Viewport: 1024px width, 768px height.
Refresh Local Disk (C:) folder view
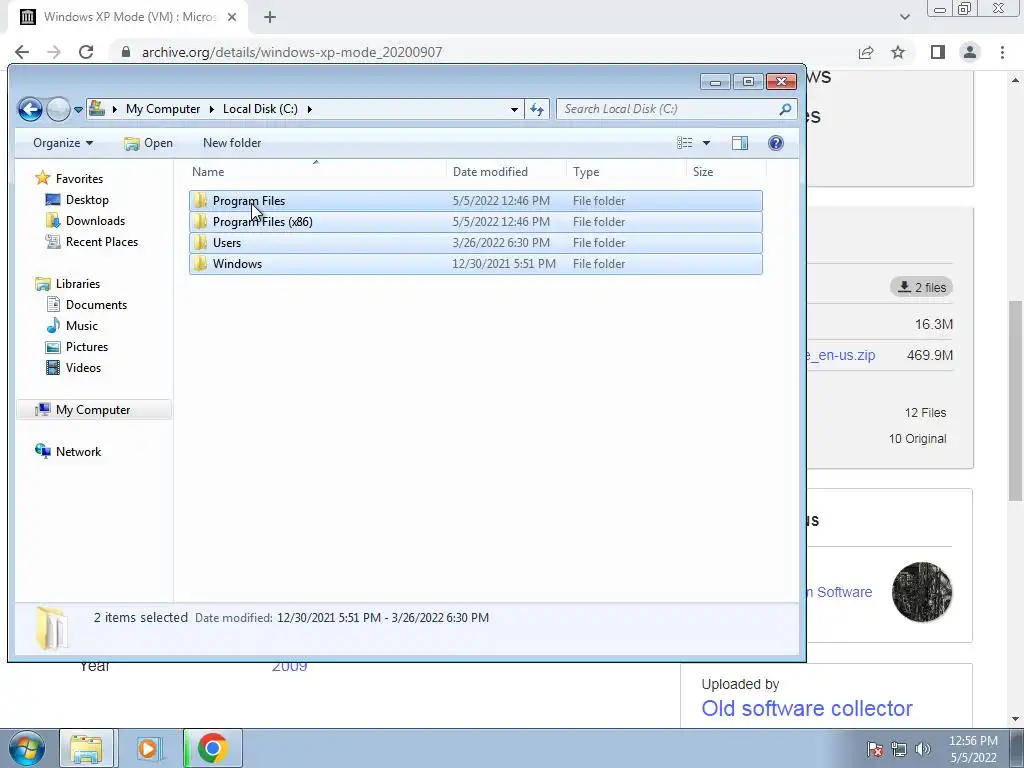pos(537,109)
